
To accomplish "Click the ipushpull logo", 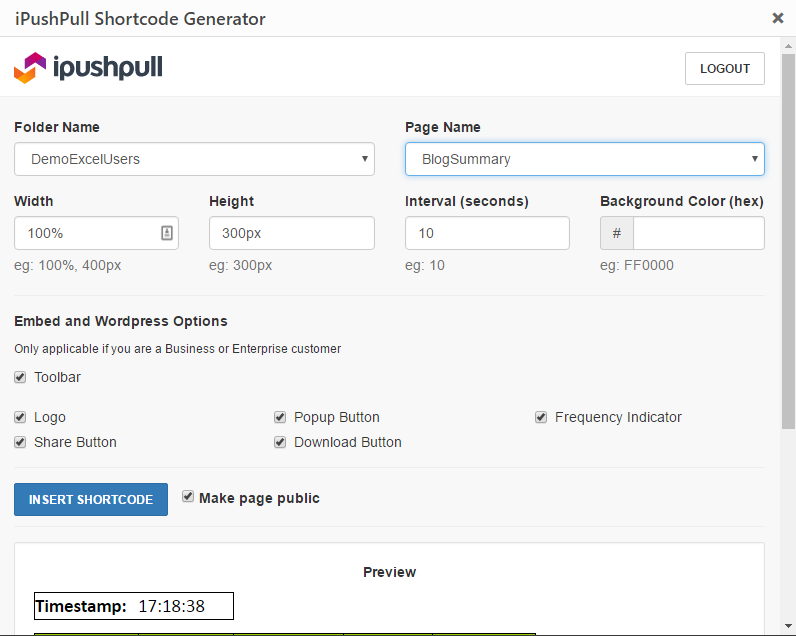I will pos(88,68).
